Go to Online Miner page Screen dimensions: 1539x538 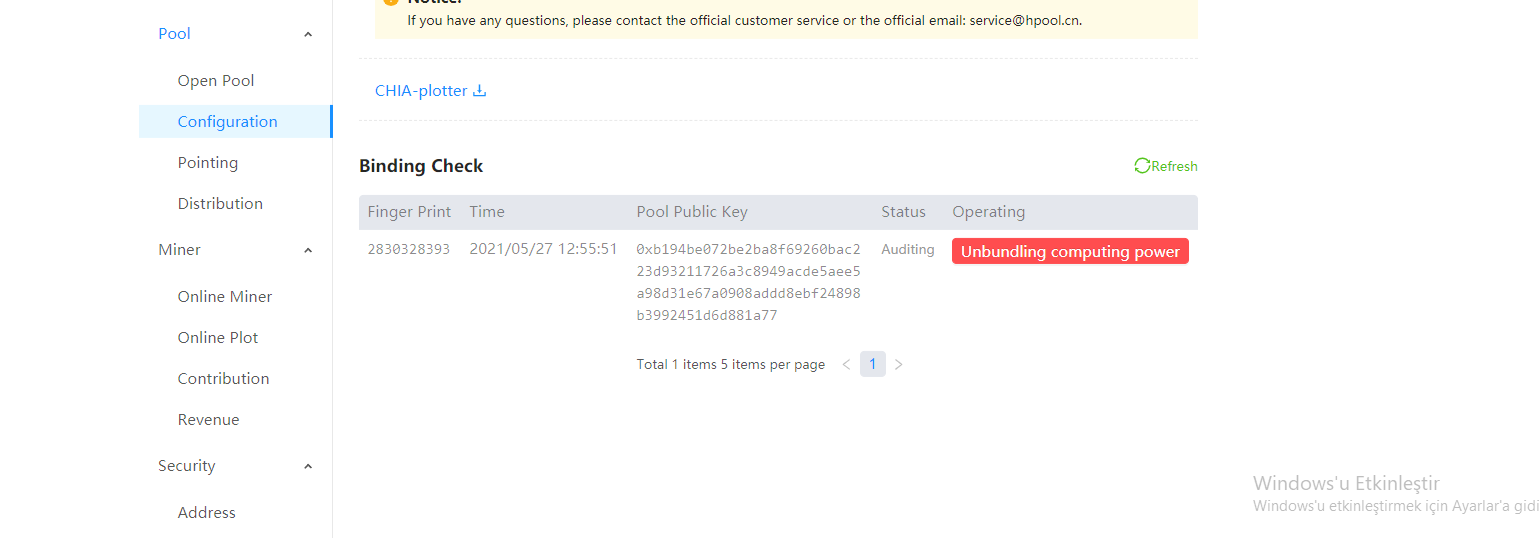click(225, 297)
